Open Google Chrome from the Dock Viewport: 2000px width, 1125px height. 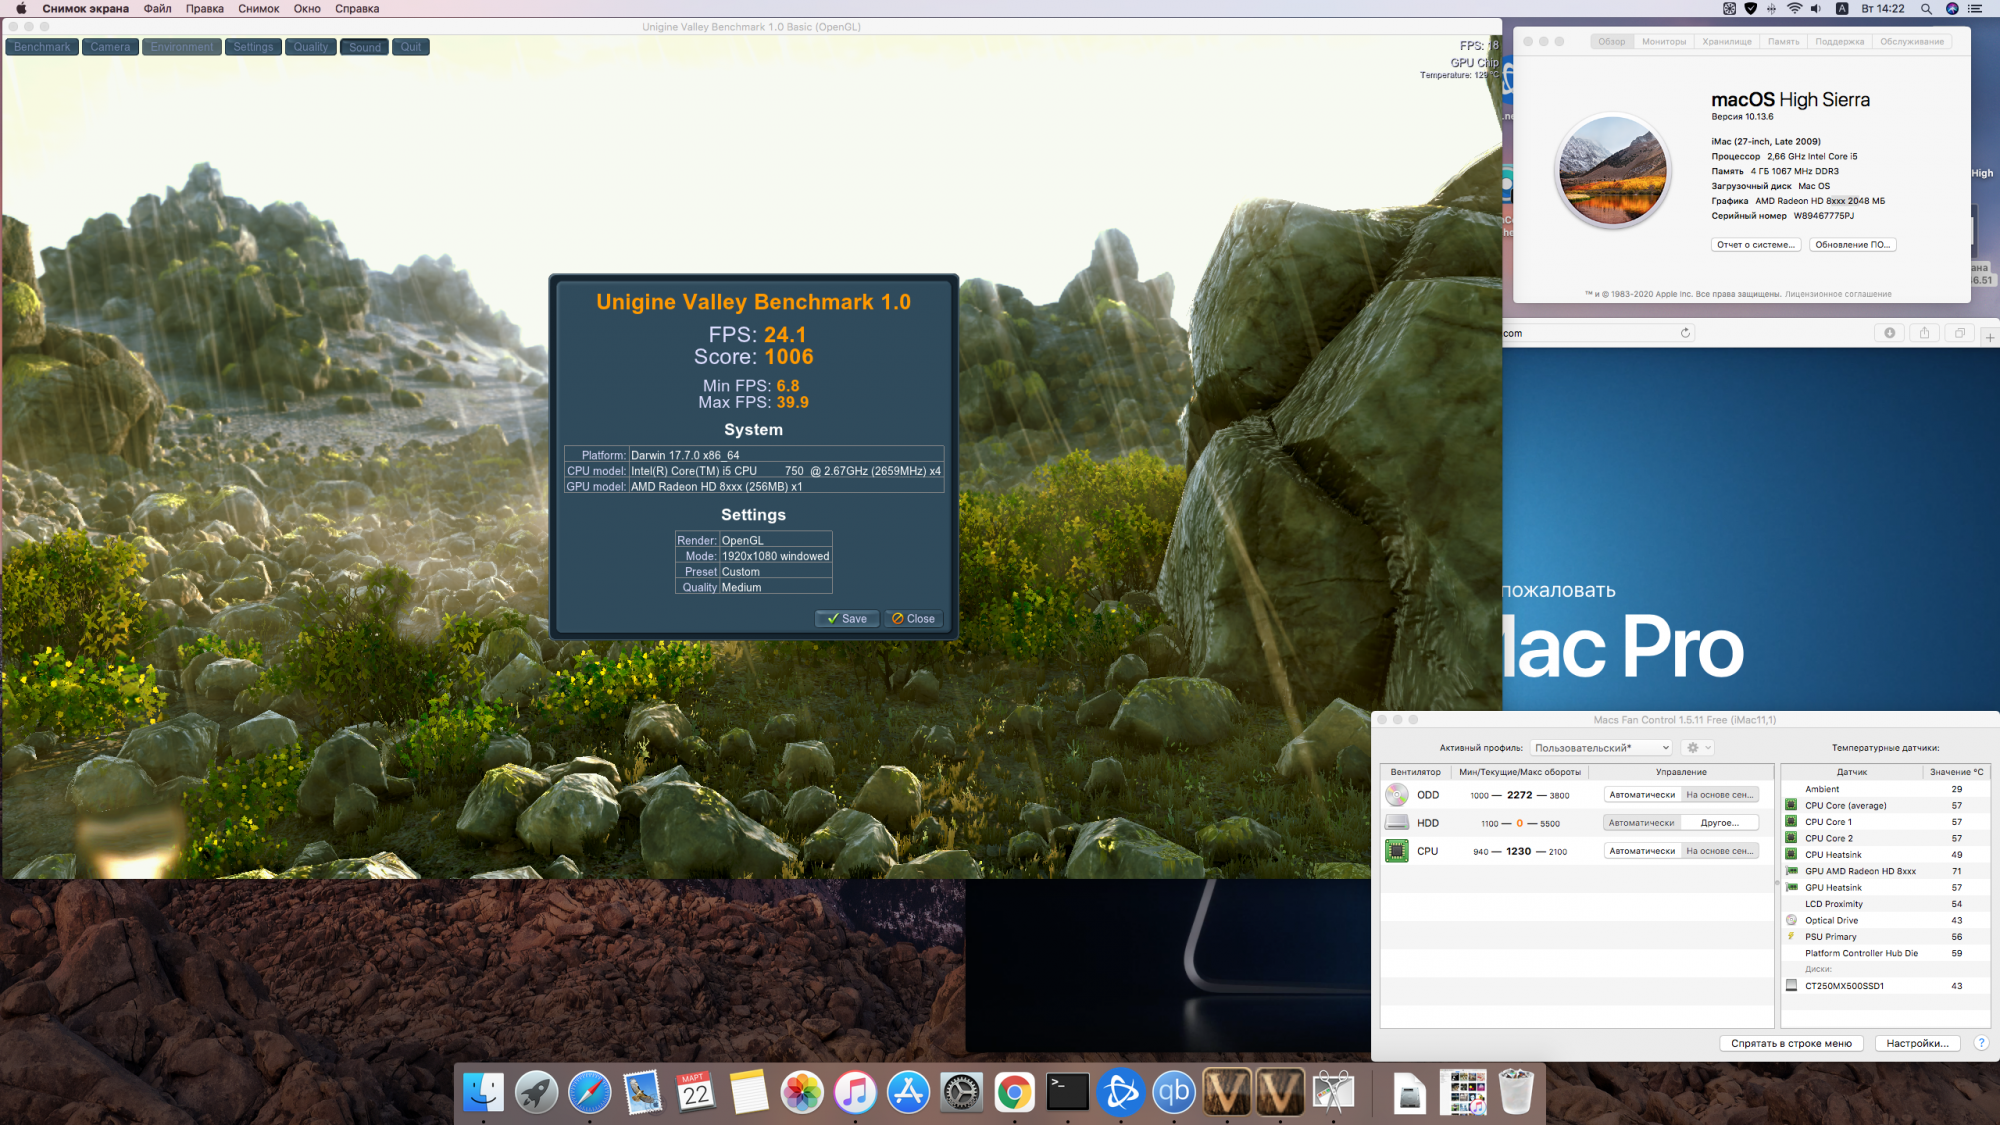[x=1014, y=1092]
